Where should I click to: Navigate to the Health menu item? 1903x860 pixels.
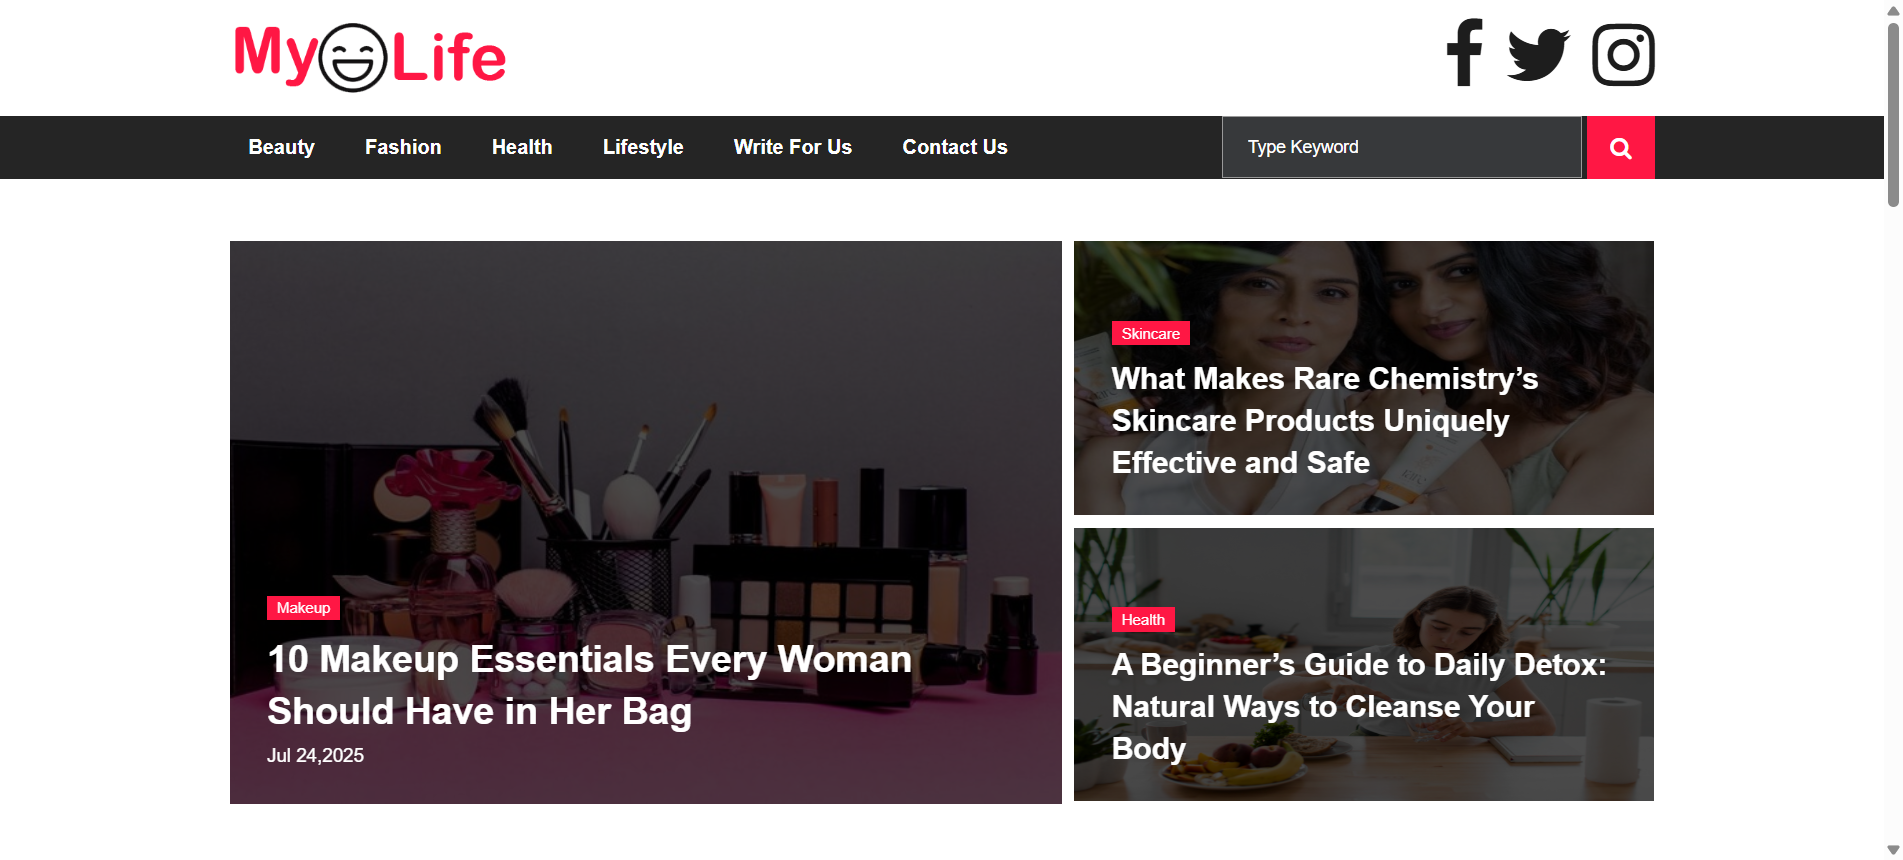521,147
